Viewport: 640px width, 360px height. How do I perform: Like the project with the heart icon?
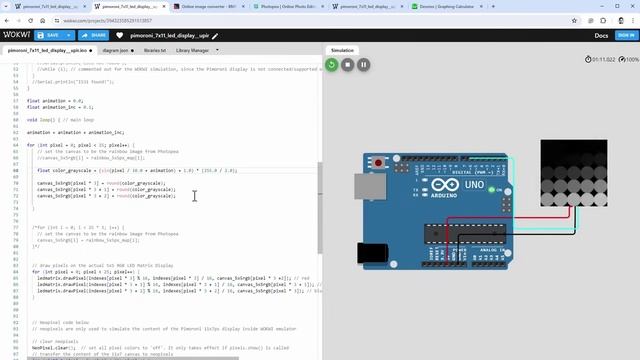tap(119, 36)
